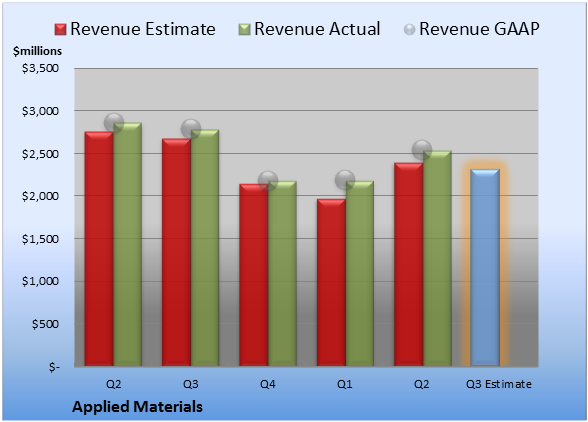Click the '$500' y-axis value
Image resolution: width=588 pixels, height=422 pixels.
[45, 324]
